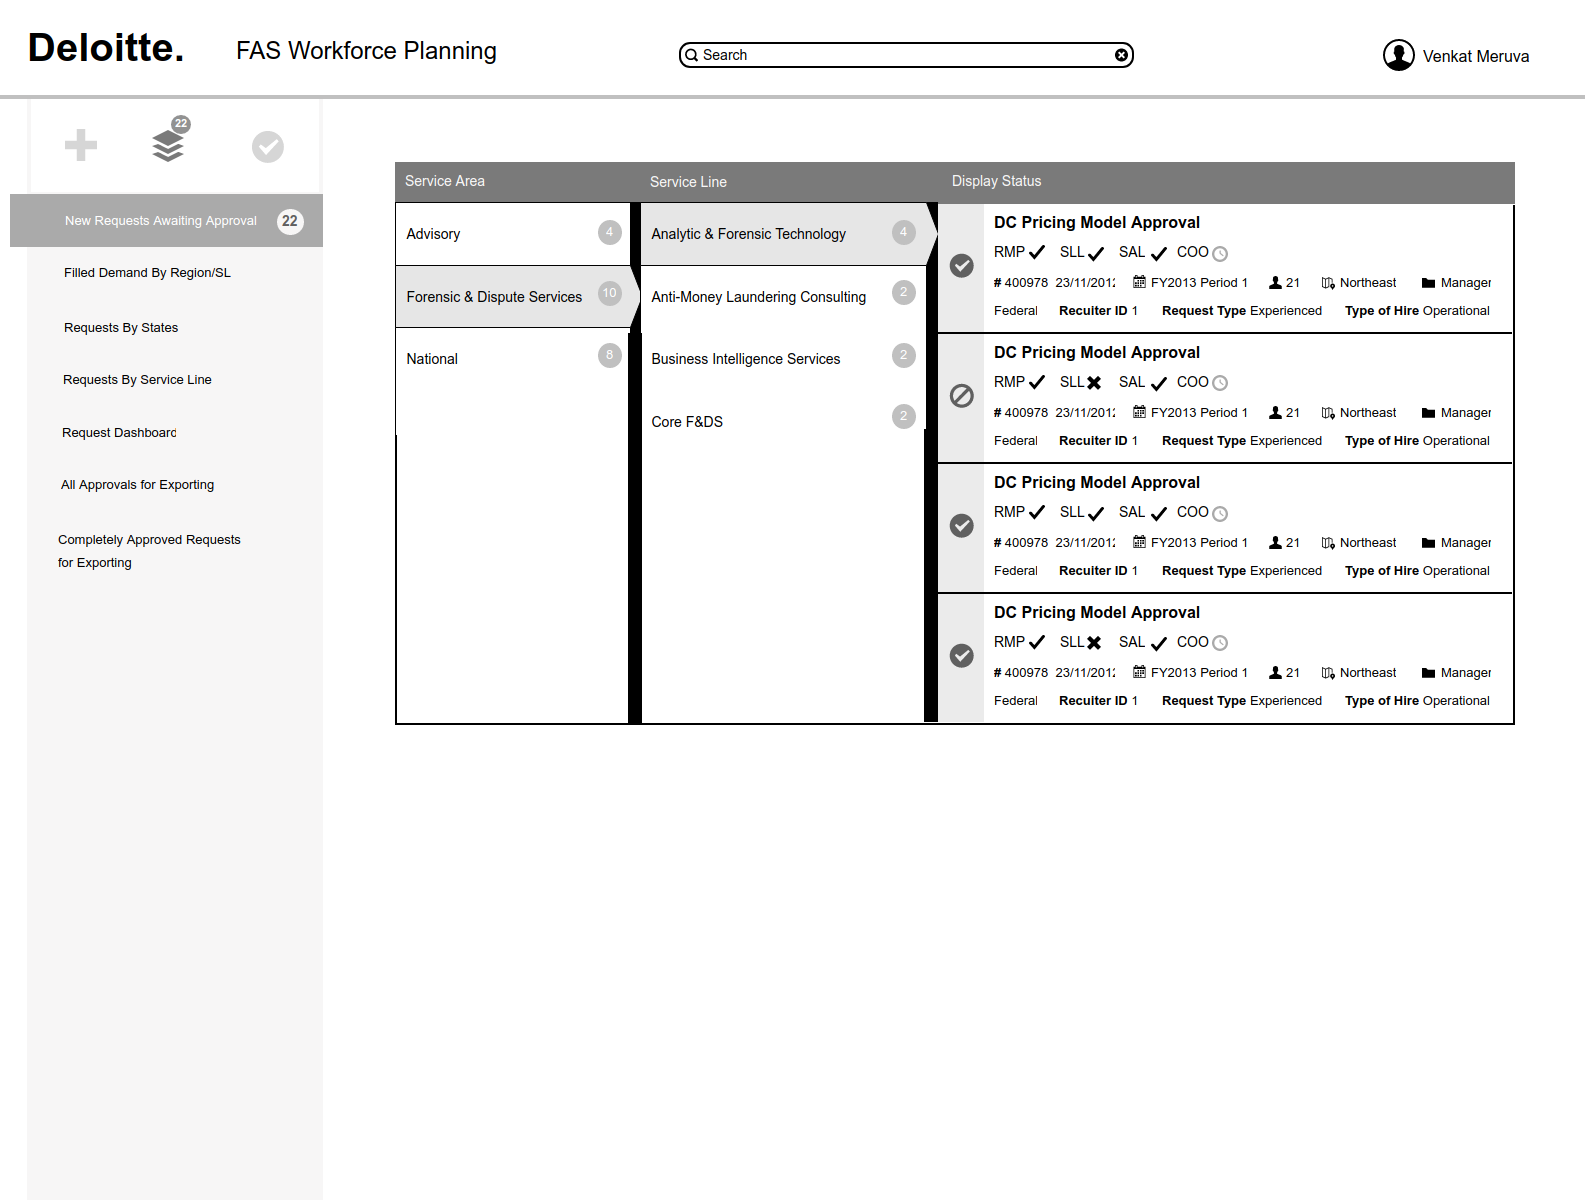Open Requests By Service Line
1585x1200 pixels.
point(137,379)
